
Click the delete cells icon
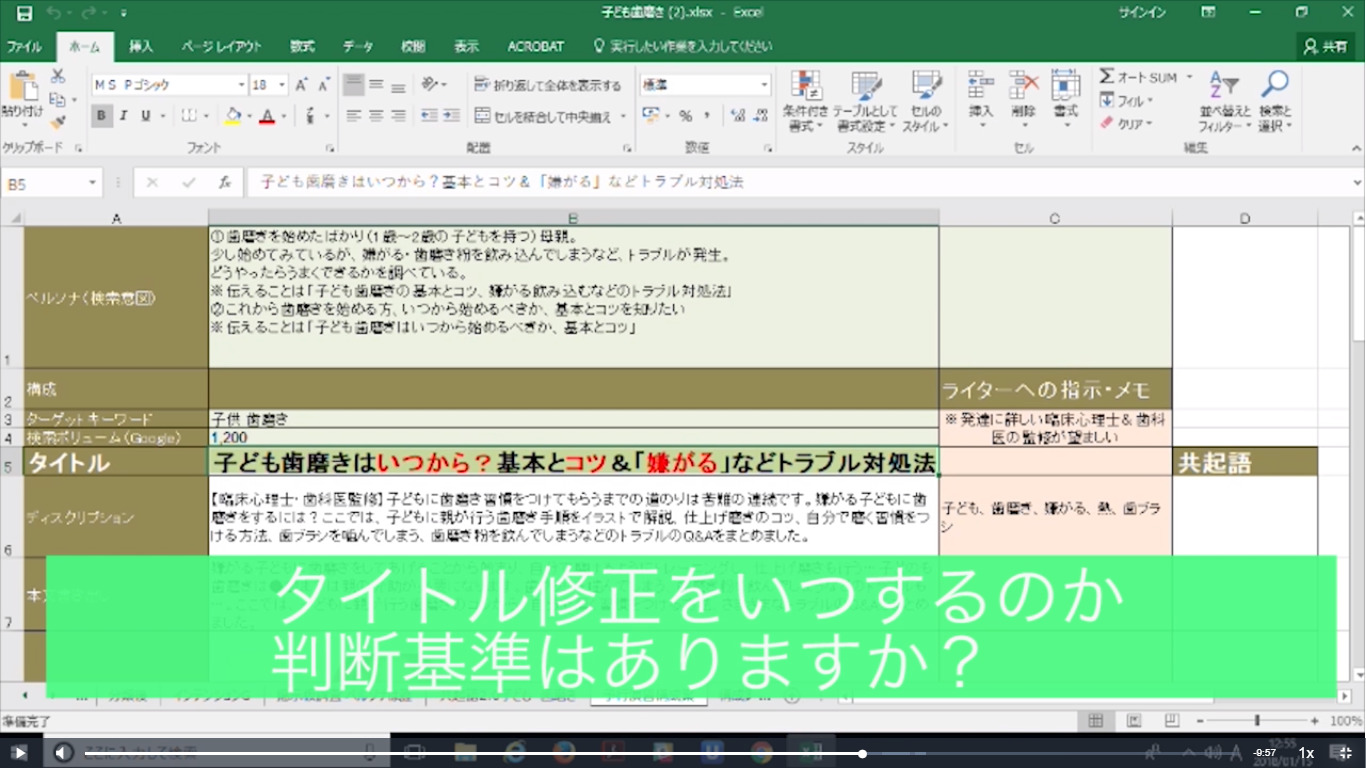[x=1023, y=85]
